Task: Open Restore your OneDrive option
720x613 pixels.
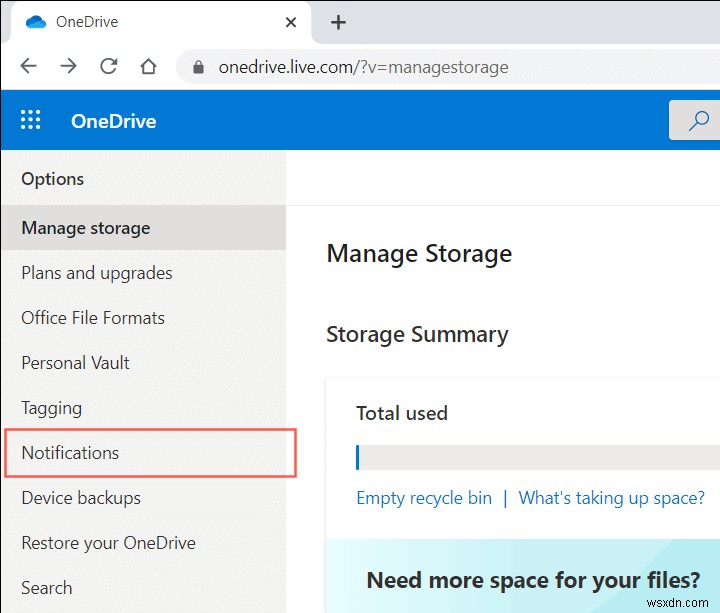Action: pyautogui.click(x=144, y=543)
